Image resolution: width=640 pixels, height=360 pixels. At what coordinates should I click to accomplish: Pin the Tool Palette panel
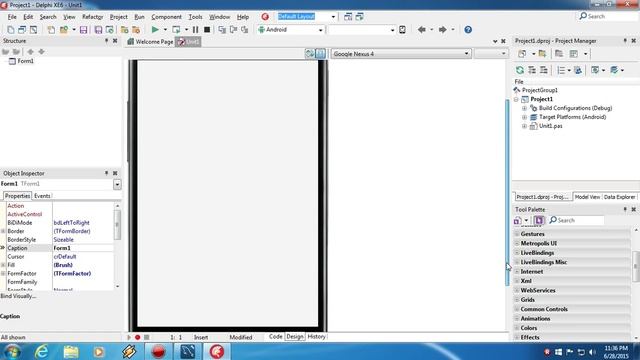pos(625,209)
